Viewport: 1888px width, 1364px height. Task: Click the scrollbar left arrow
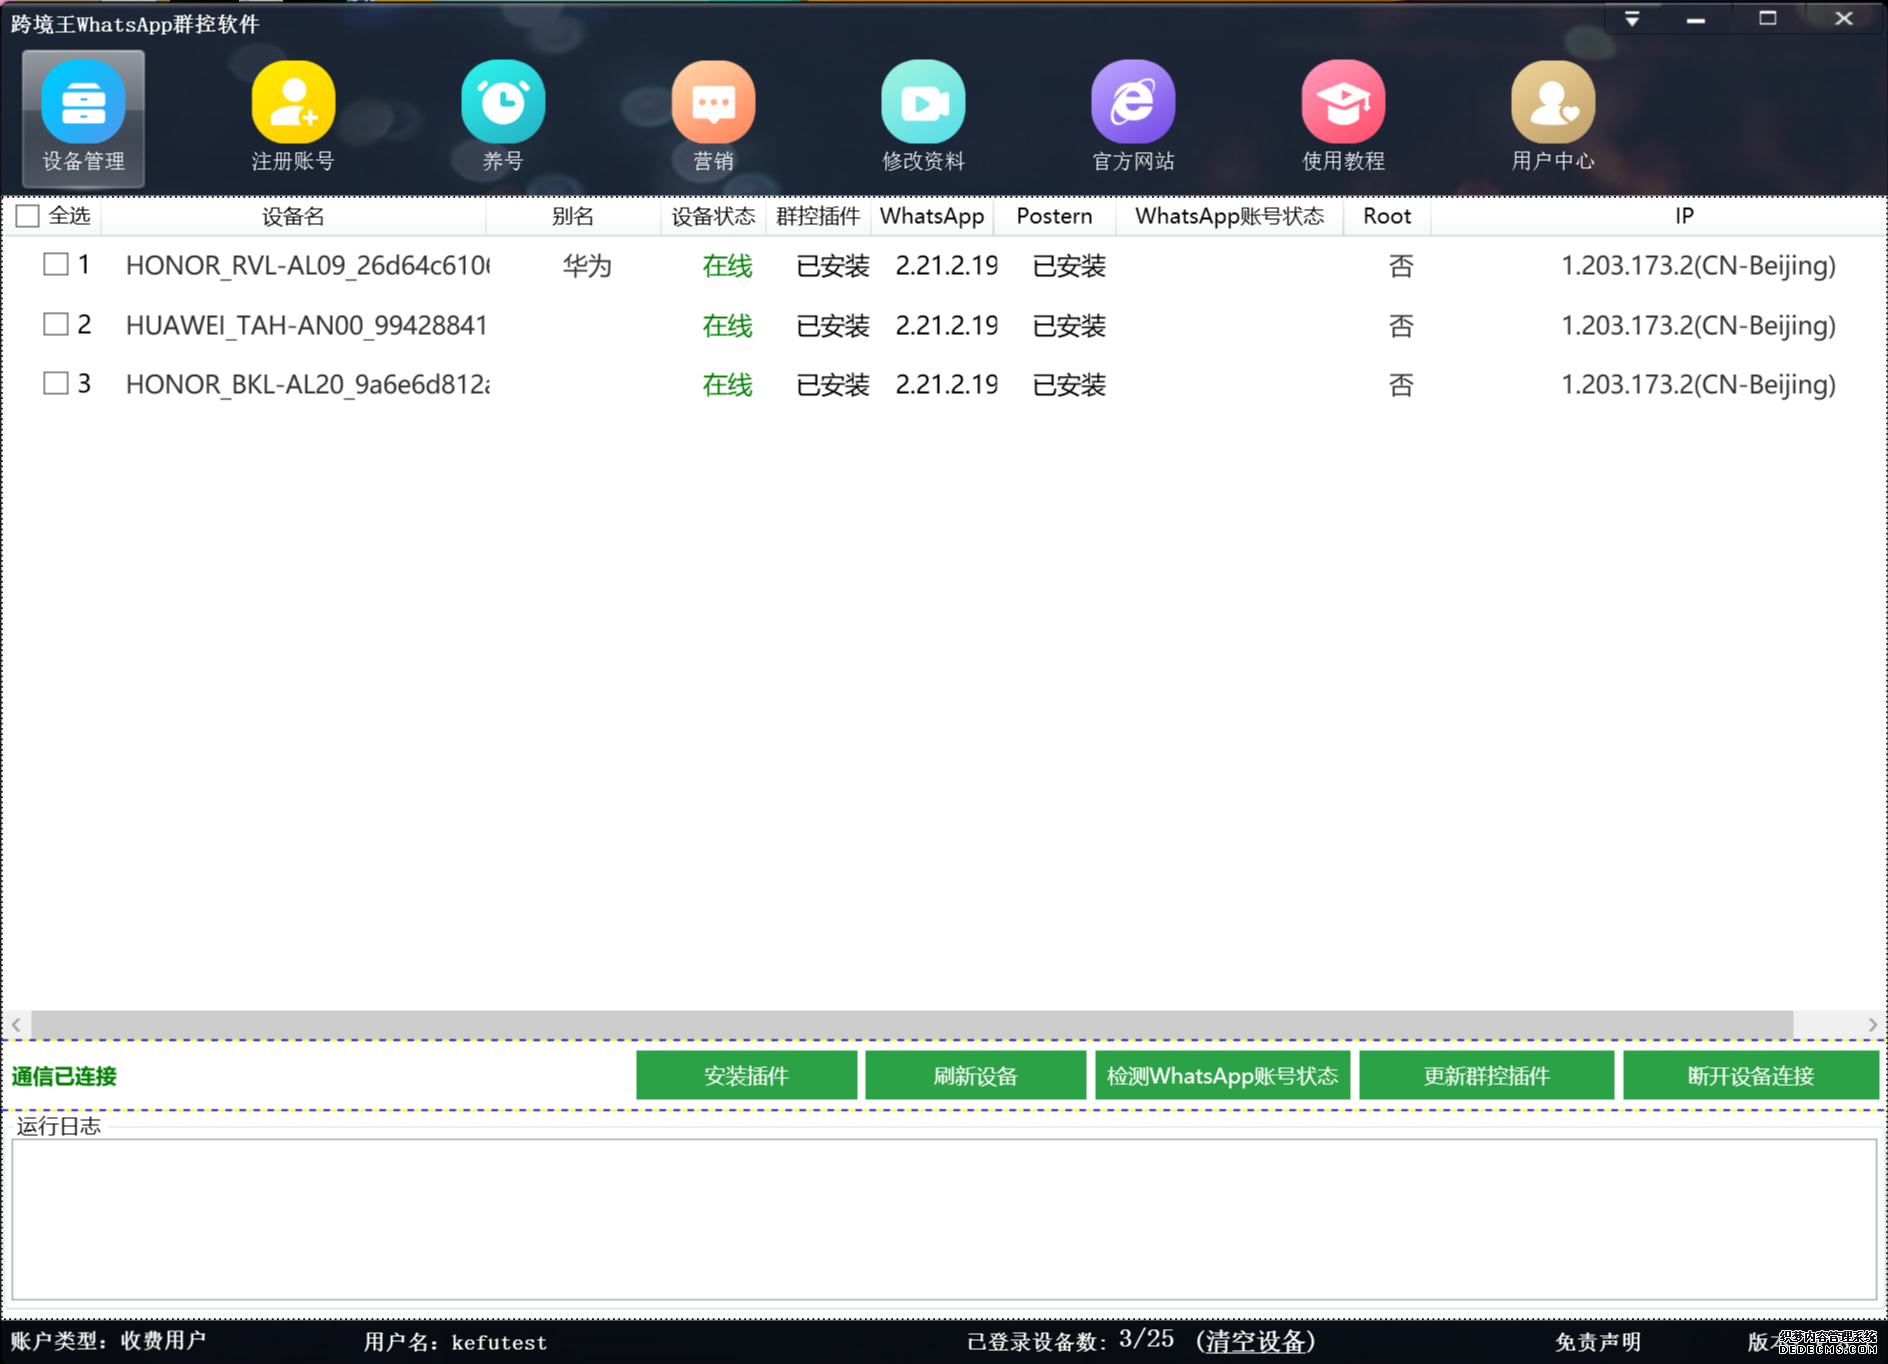[16, 1025]
